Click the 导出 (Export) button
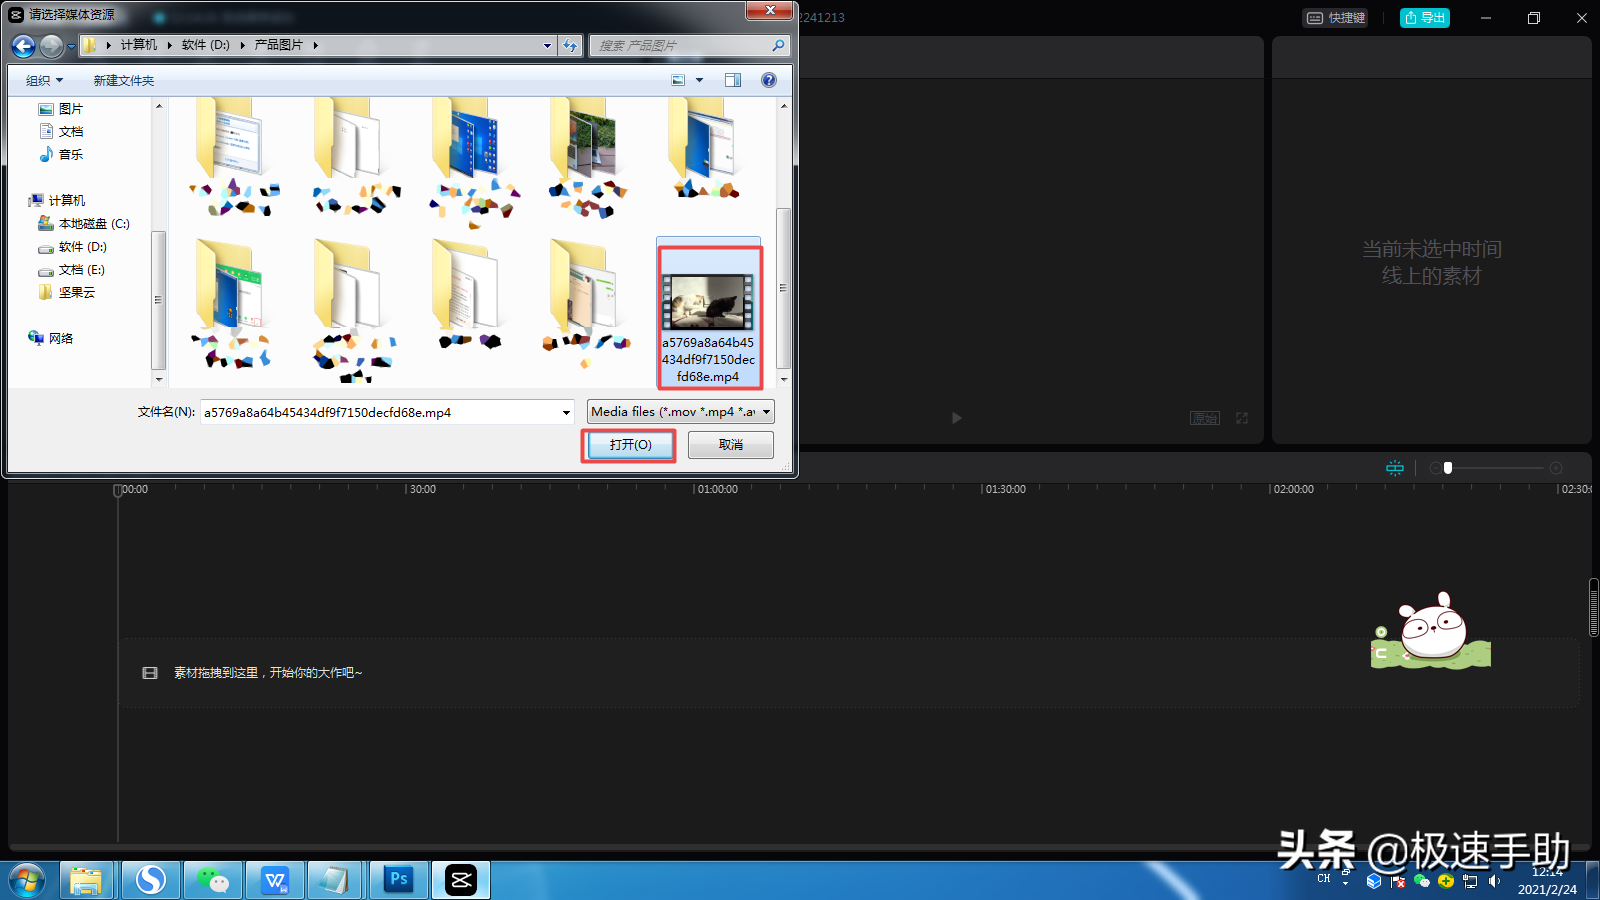The width and height of the screenshot is (1600, 900). (x=1425, y=18)
